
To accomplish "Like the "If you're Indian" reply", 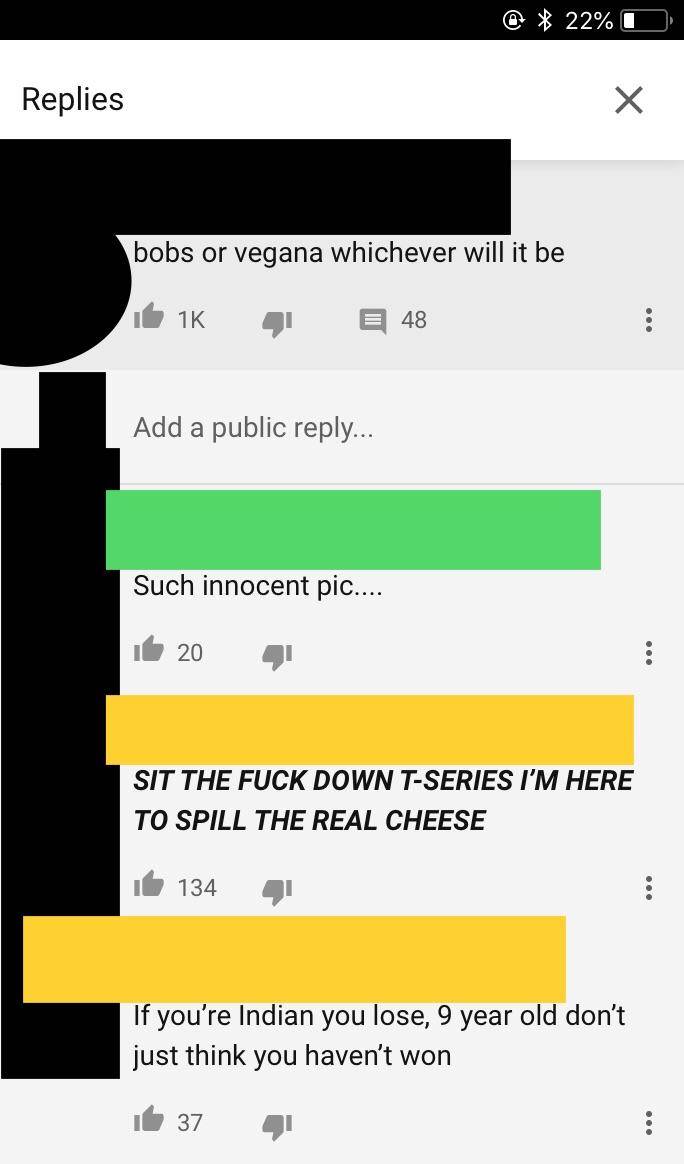I will coord(149,1118).
